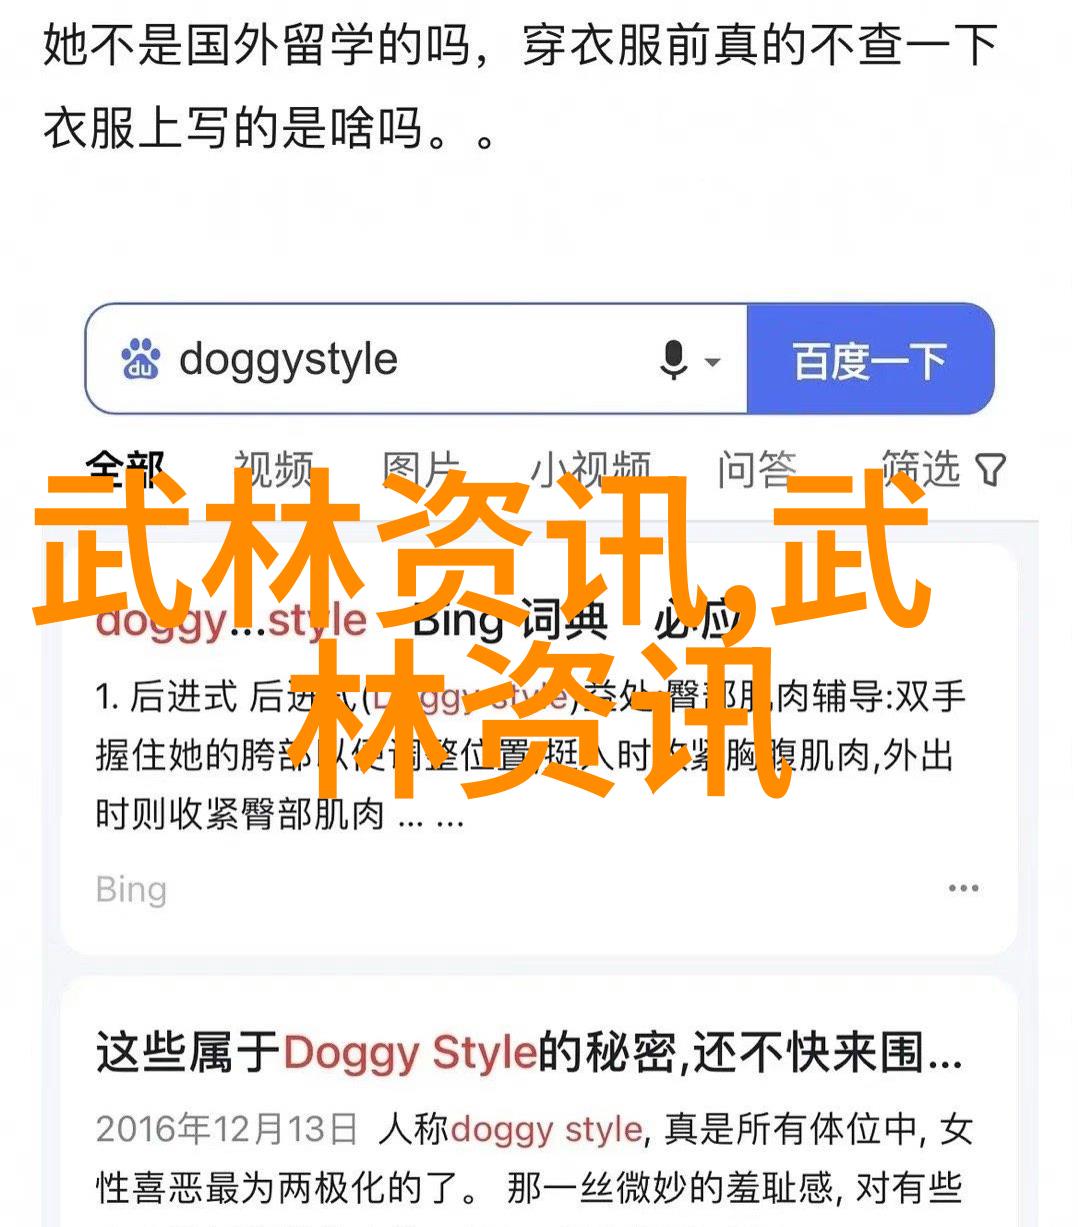
Task: Open the 小视频 tab
Action: [x=590, y=470]
